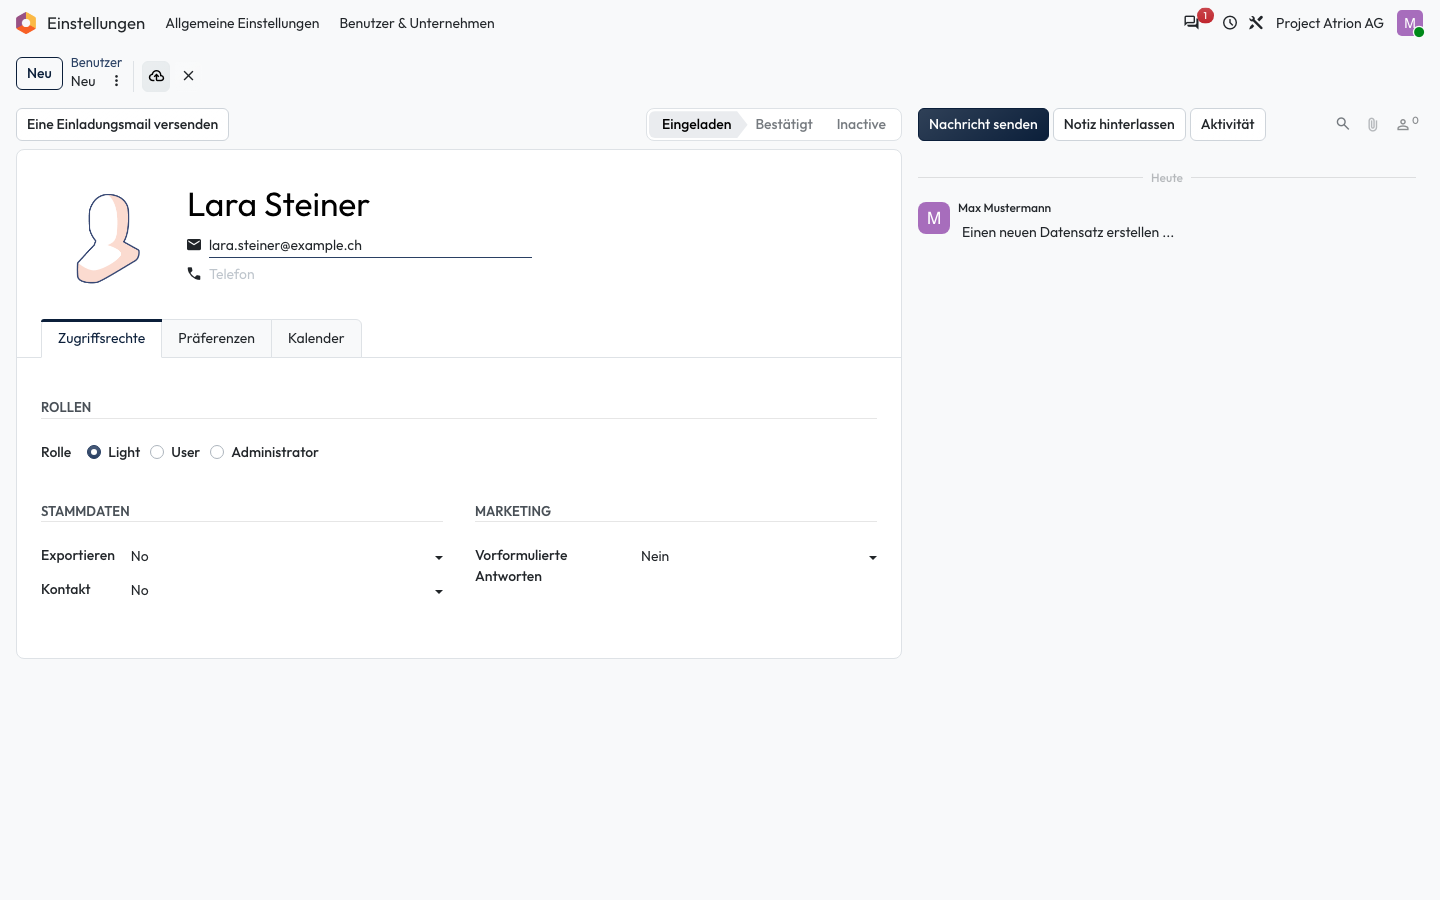Select the Administrator role radio button
This screenshot has height=900, width=1440.
[217, 452]
